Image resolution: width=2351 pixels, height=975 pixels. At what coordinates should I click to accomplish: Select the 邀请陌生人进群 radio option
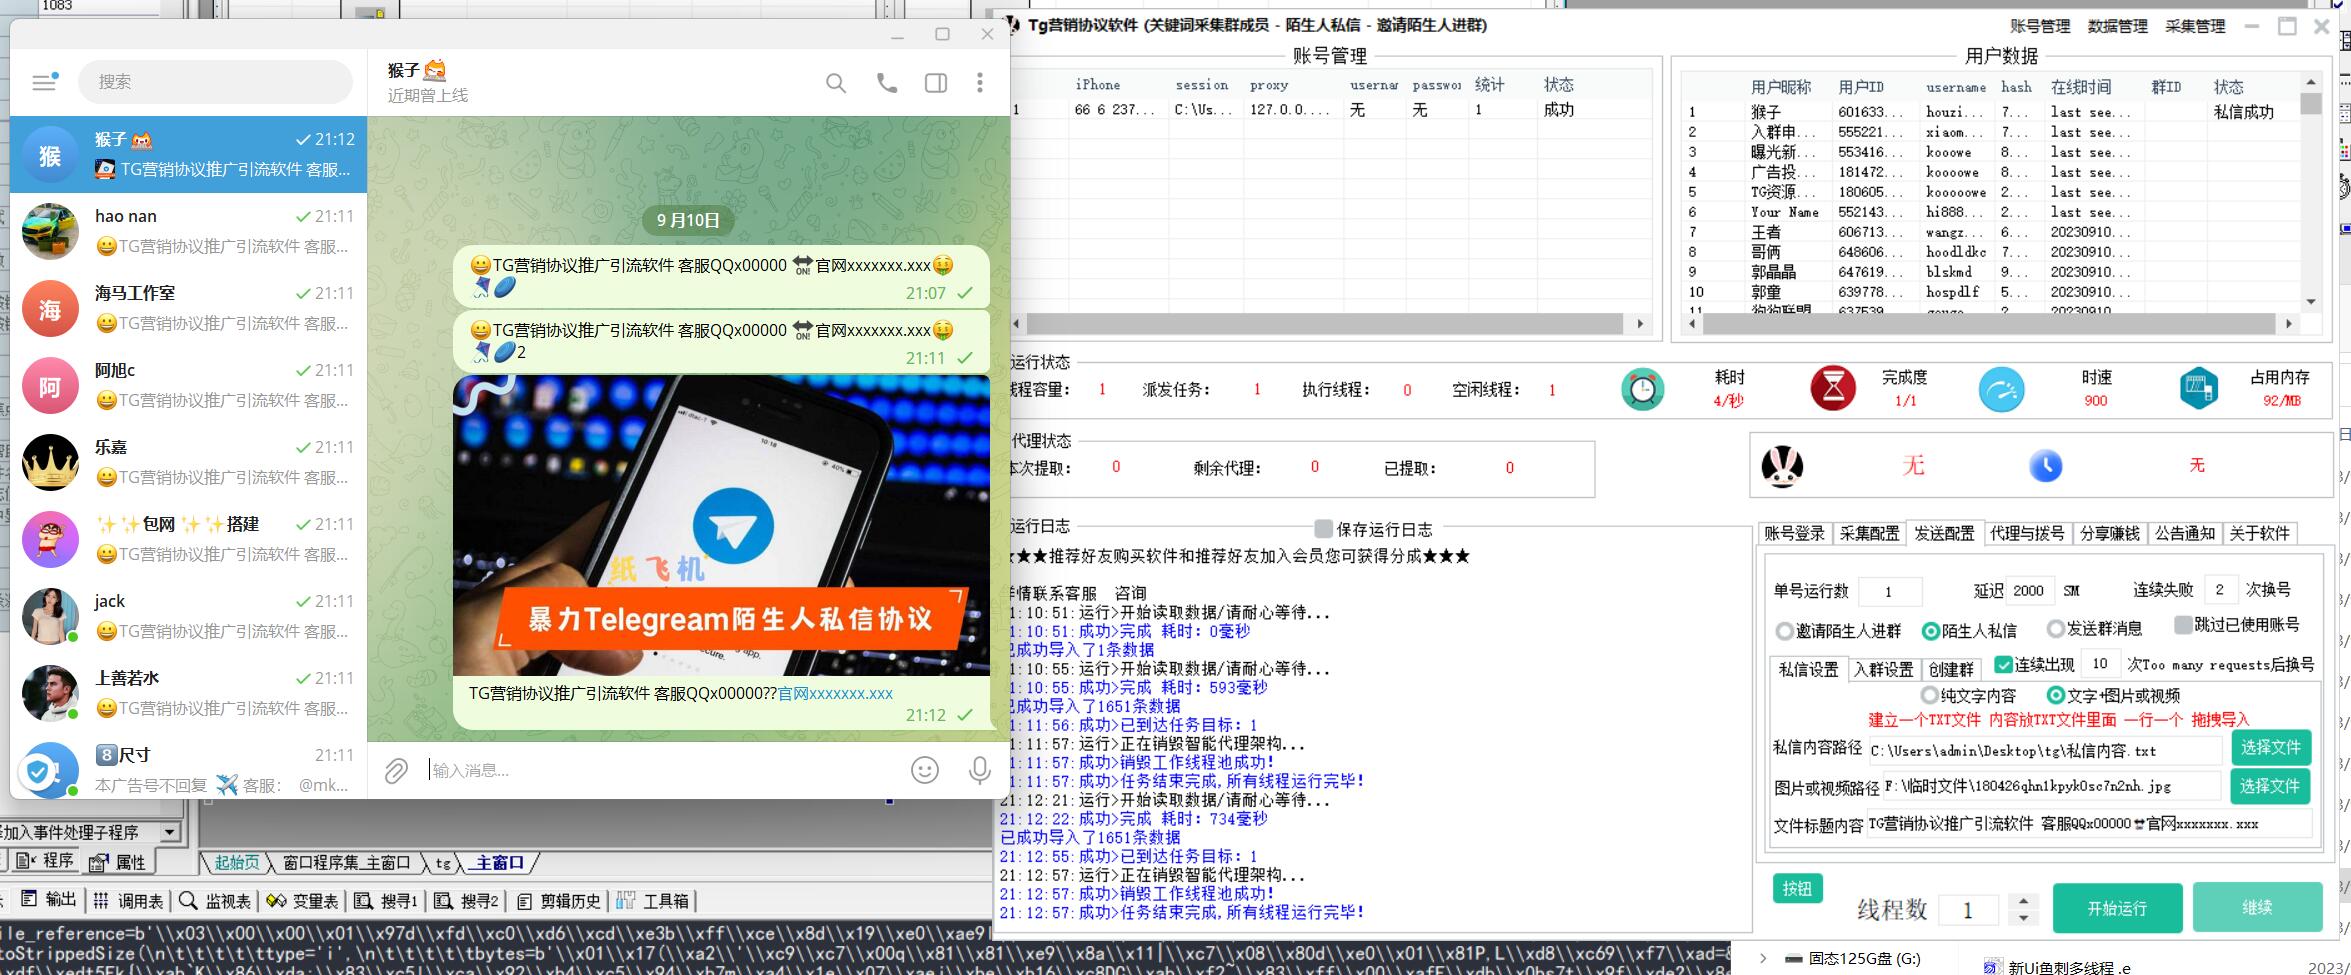pos(1784,631)
